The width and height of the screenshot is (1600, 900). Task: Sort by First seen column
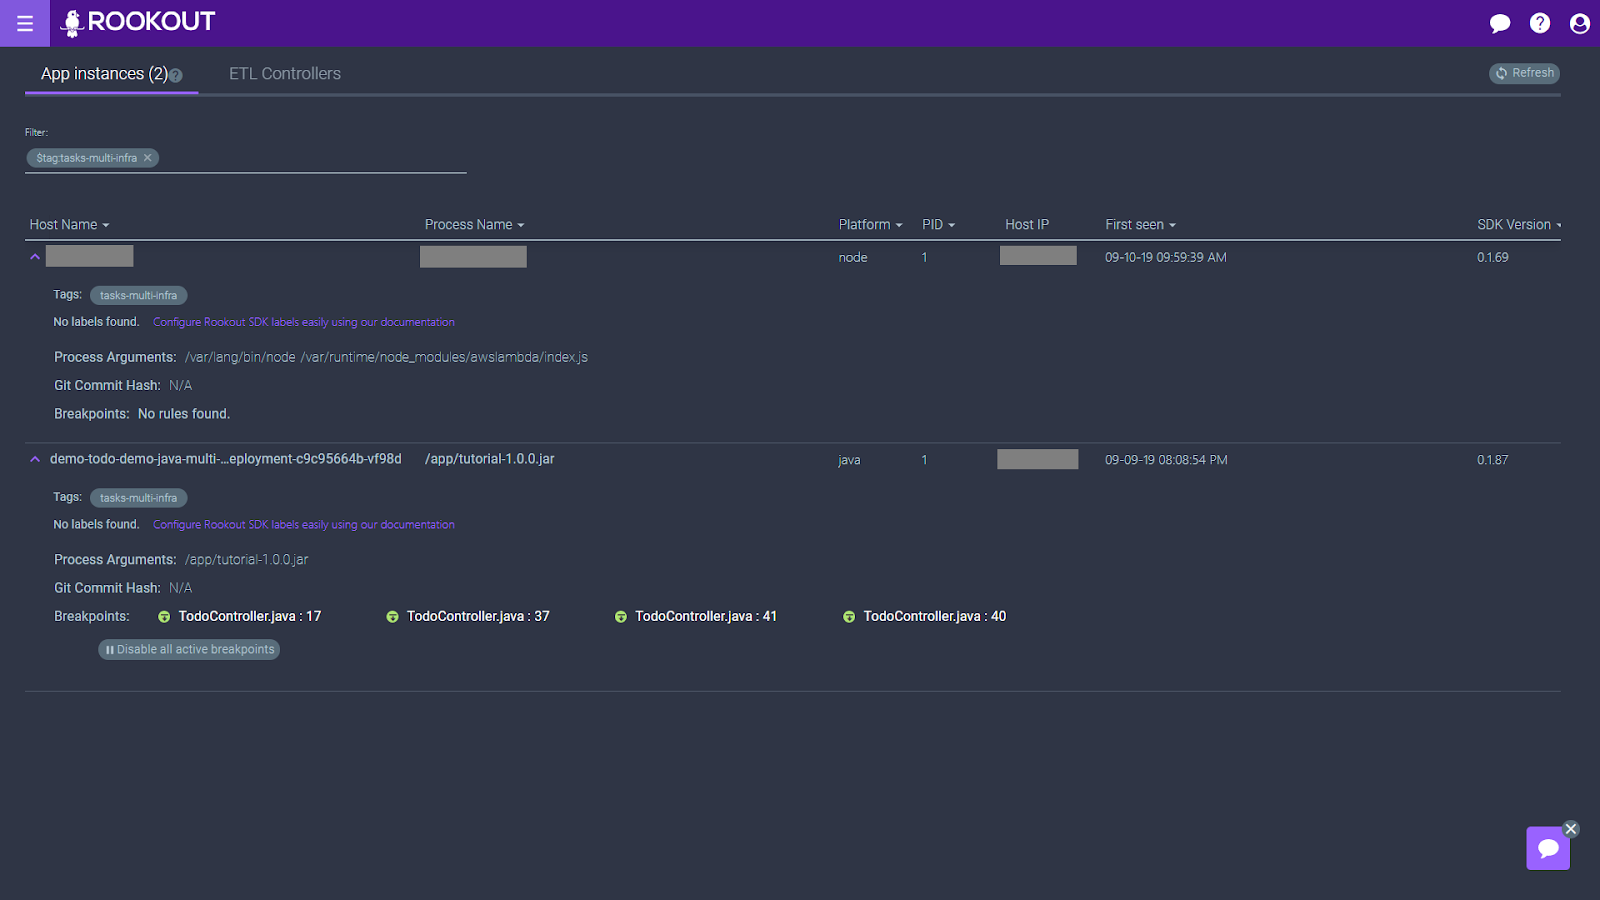pos(1140,225)
